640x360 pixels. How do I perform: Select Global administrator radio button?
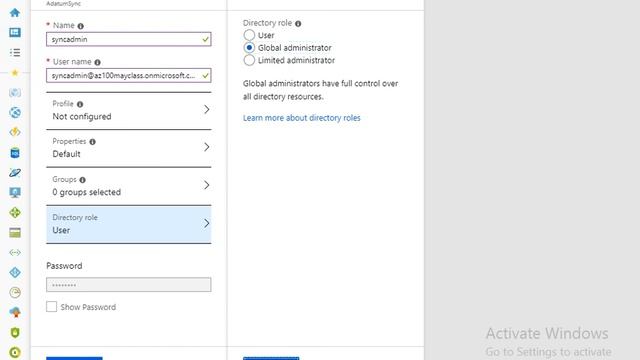(x=249, y=48)
